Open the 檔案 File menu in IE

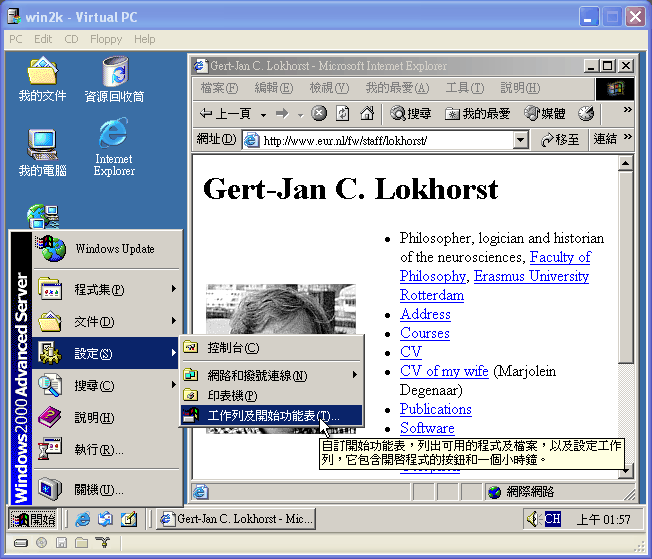click(219, 88)
